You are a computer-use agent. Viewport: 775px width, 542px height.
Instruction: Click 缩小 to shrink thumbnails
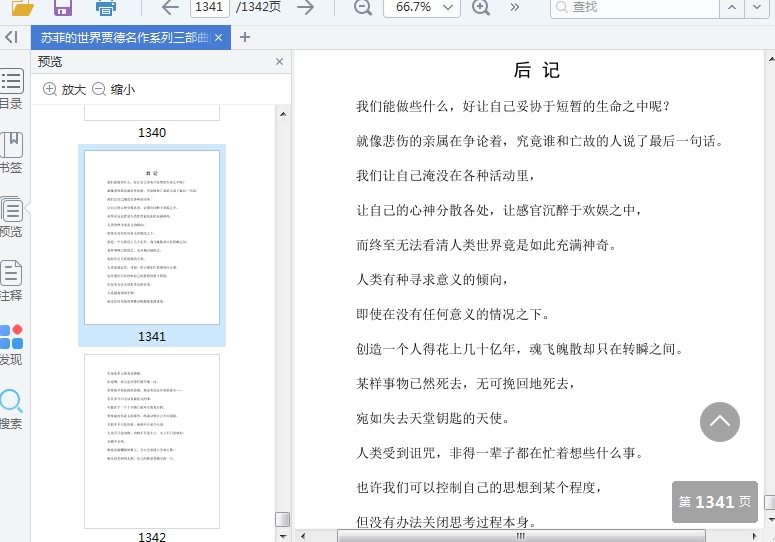coord(114,89)
